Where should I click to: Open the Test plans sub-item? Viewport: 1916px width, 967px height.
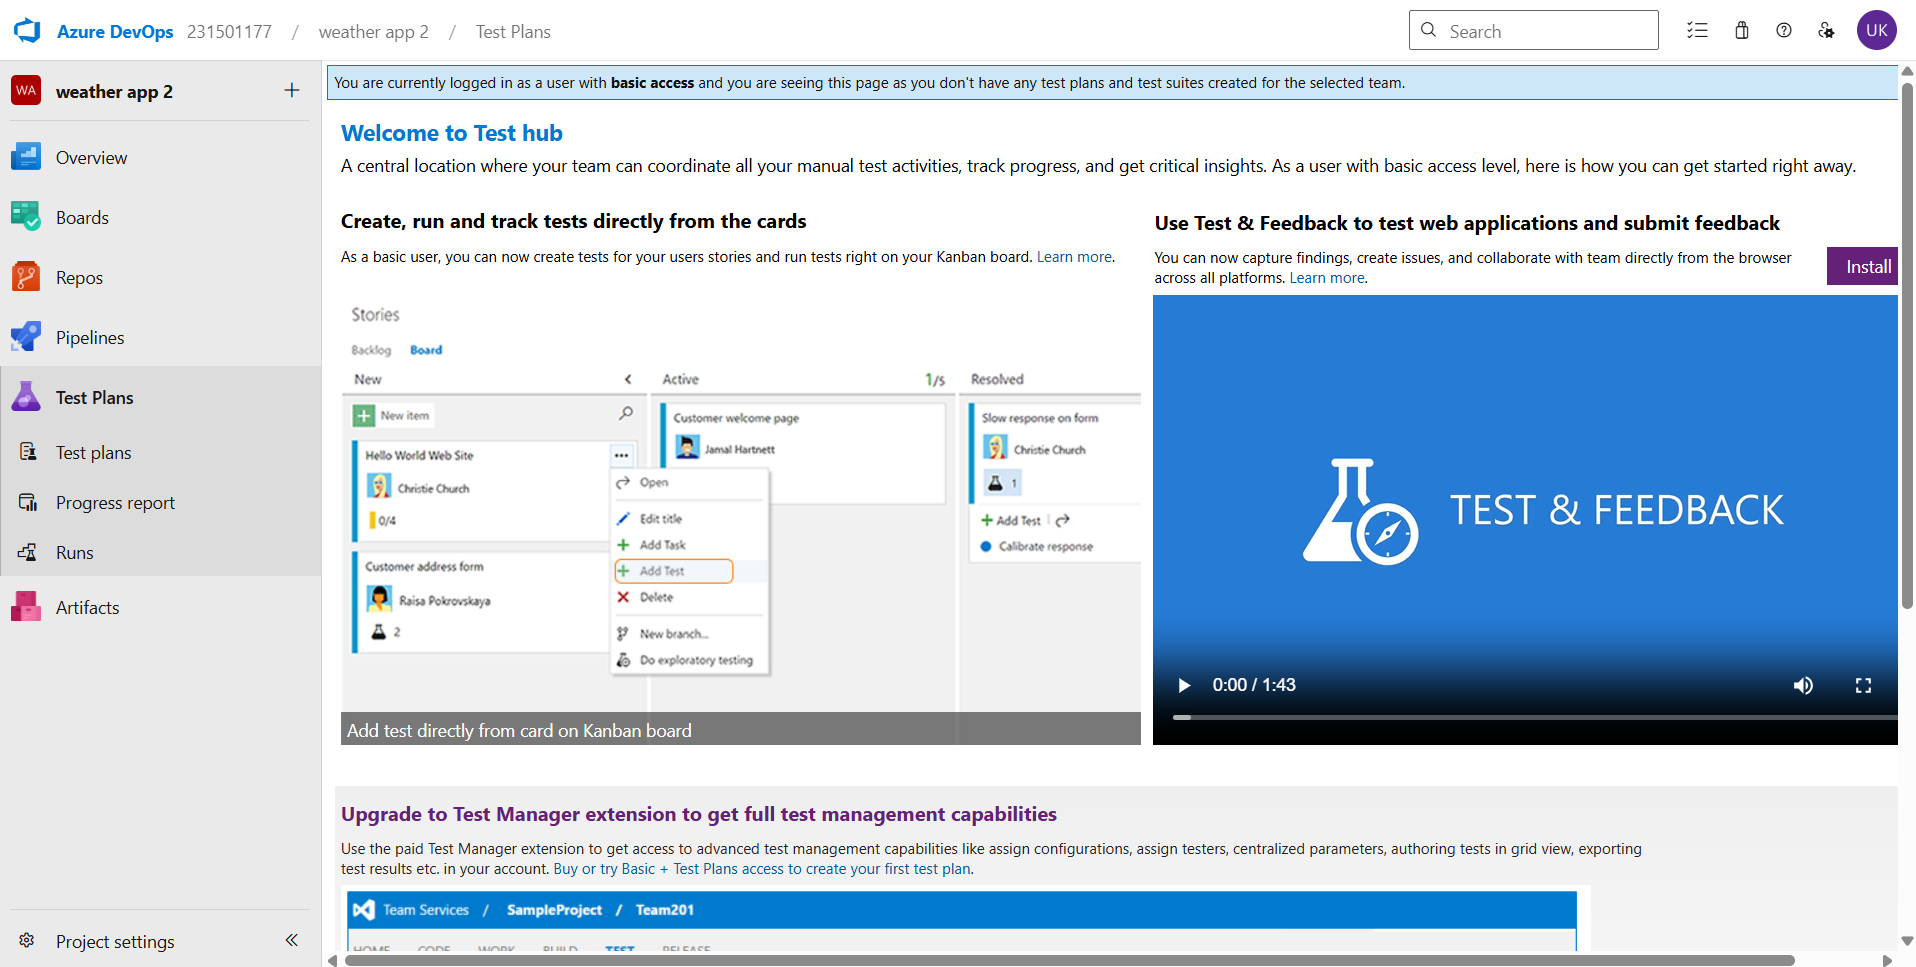[161, 452]
